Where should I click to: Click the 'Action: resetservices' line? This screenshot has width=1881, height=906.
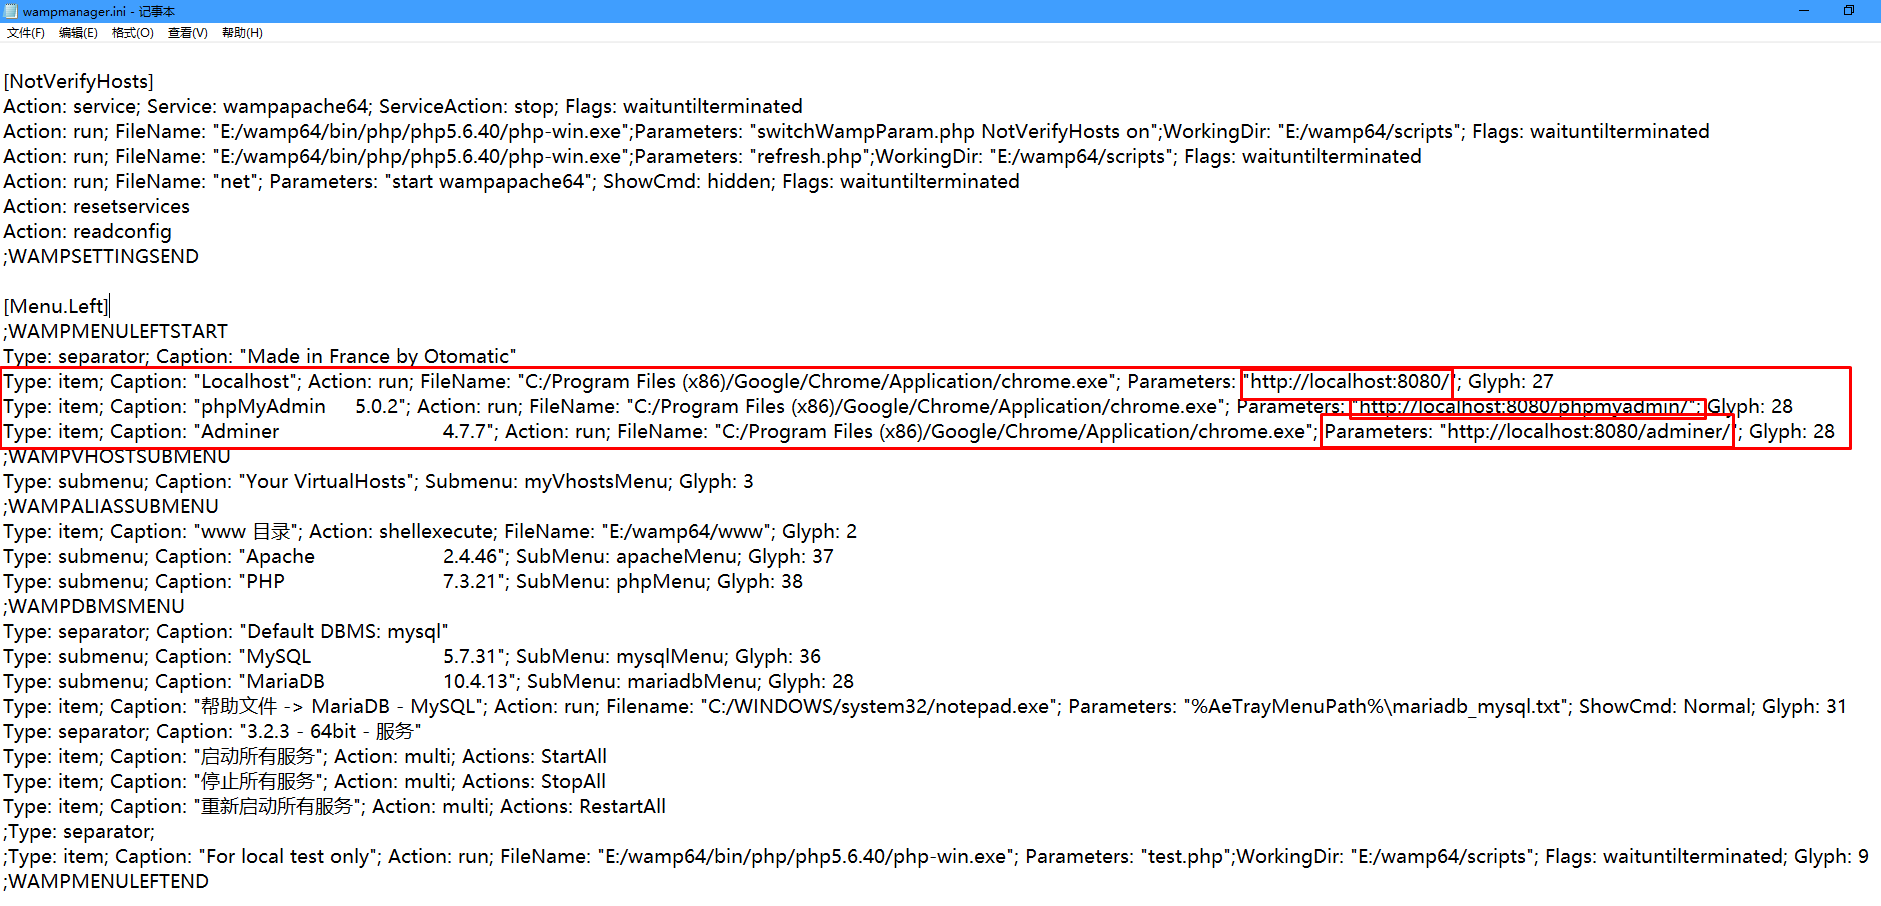96,207
